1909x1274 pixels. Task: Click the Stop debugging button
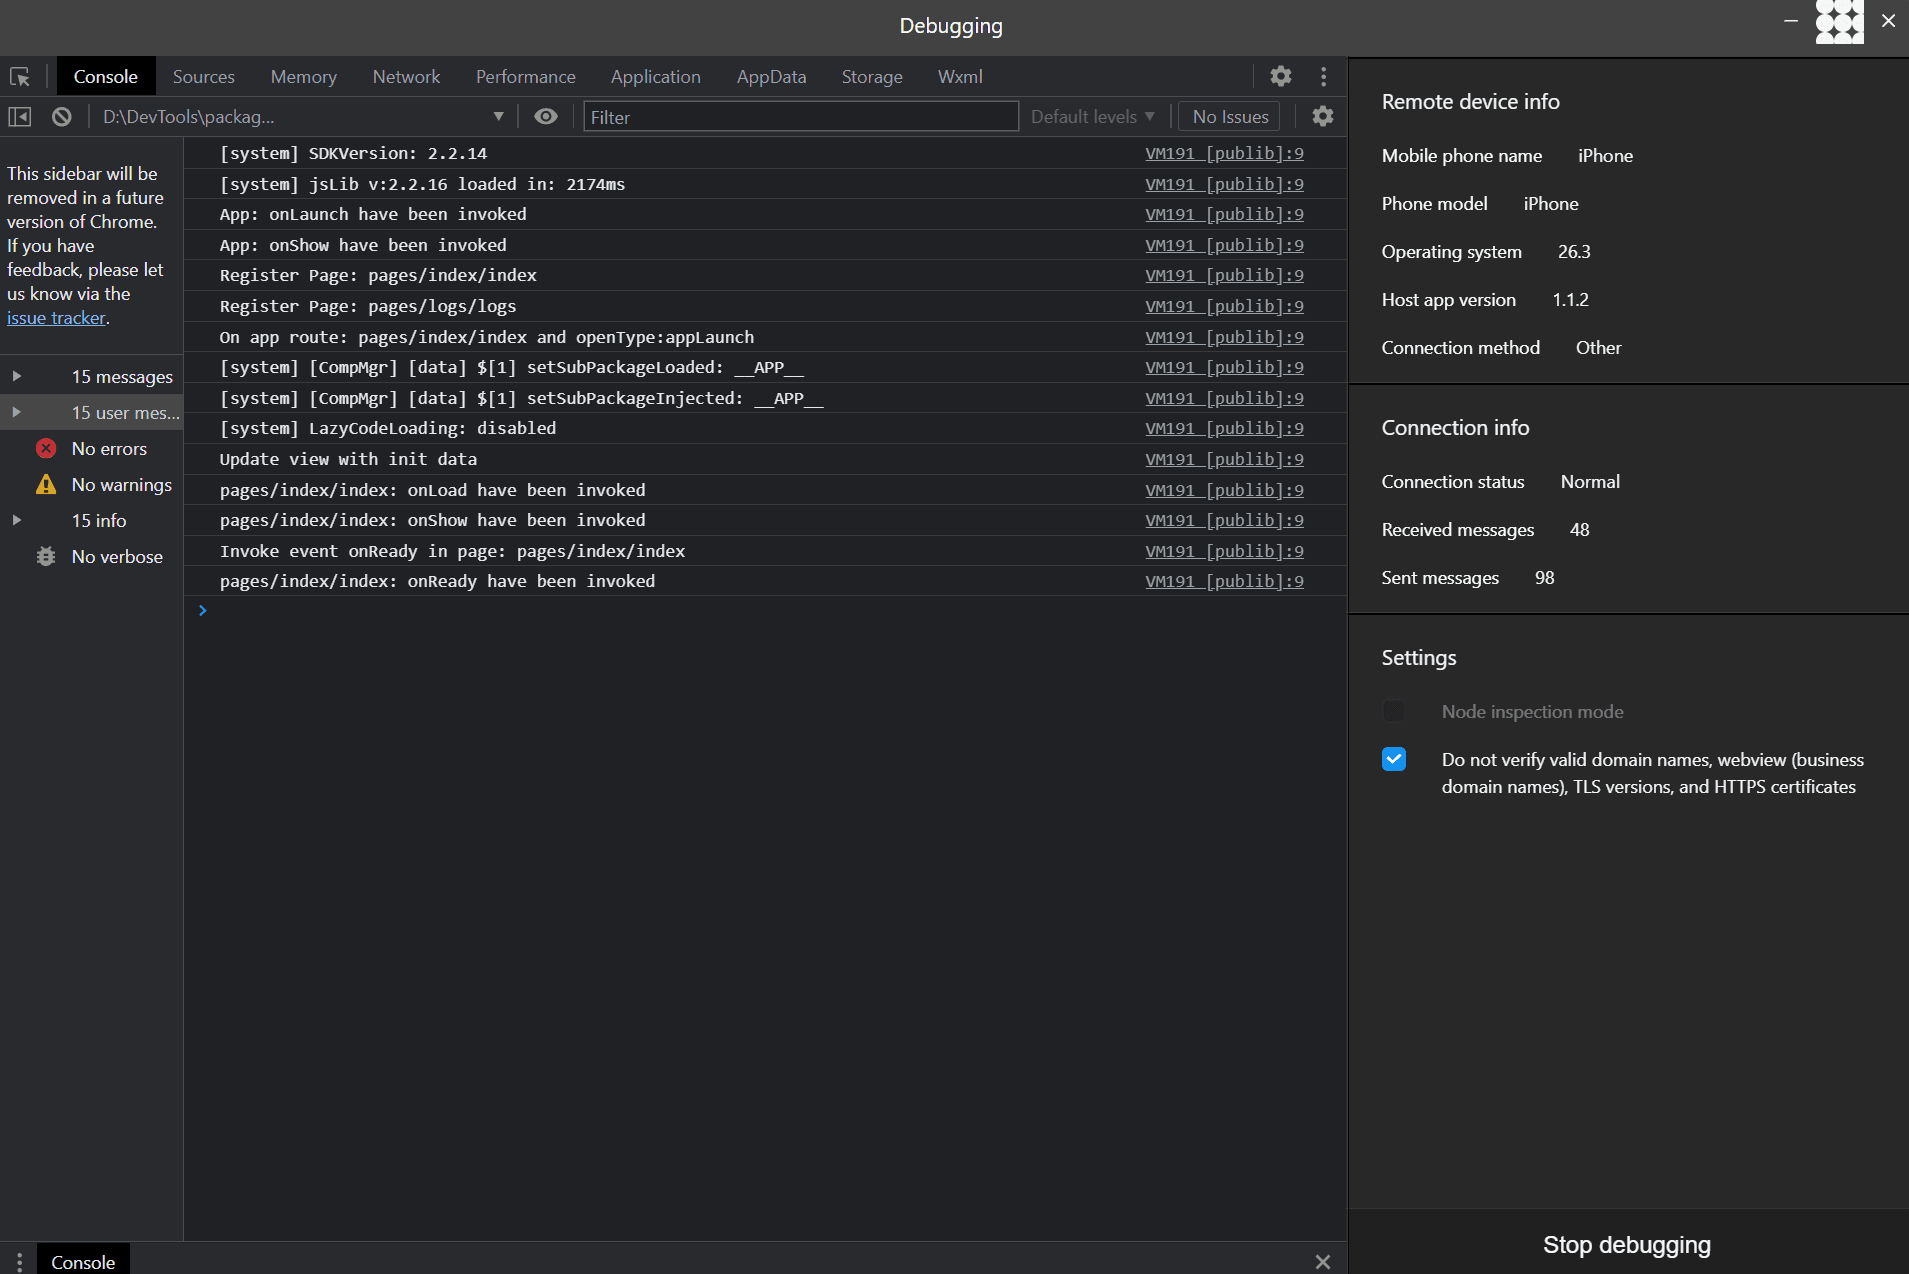coord(1625,1244)
